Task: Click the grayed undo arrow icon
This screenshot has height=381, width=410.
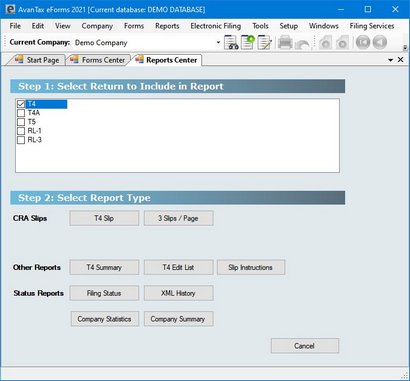Action: (302, 43)
